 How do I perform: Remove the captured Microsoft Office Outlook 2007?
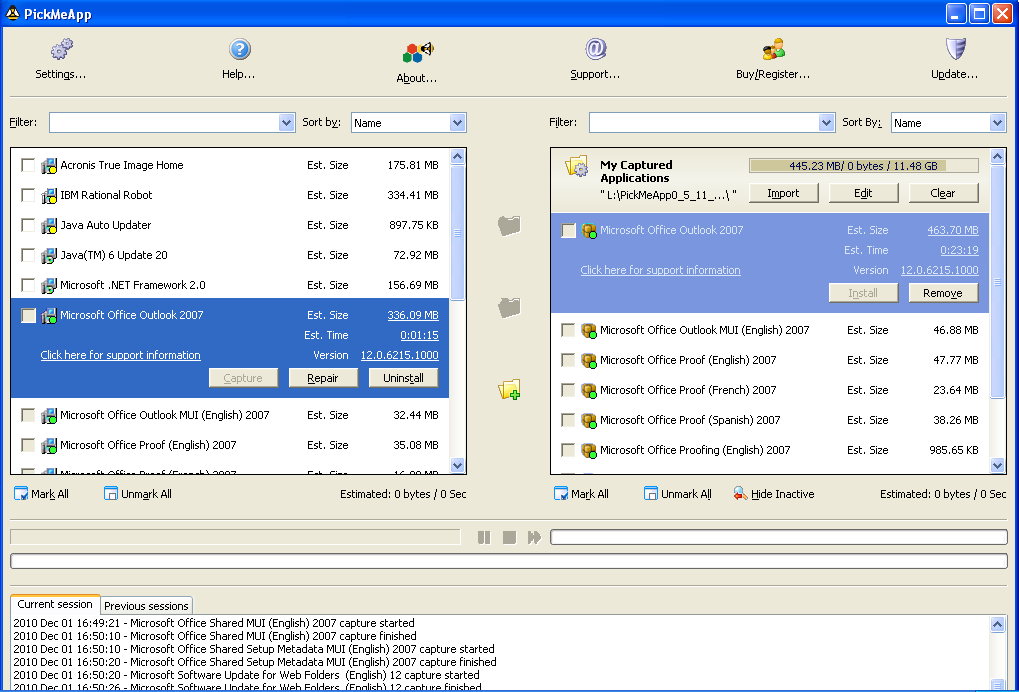(944, 293)
